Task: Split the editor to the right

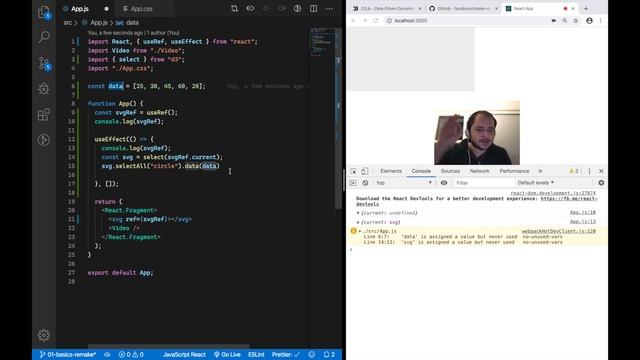Action: pyautogui.click(x=313, y=9)
